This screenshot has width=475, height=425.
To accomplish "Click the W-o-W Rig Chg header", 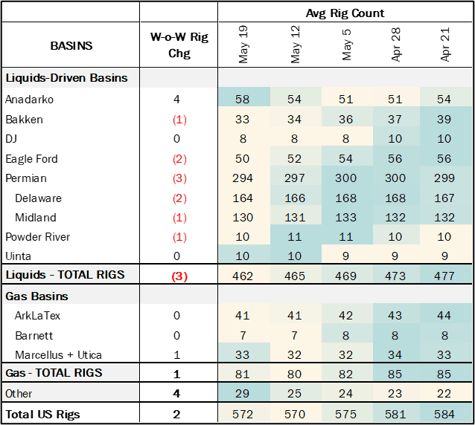I will tap(179, 45).
